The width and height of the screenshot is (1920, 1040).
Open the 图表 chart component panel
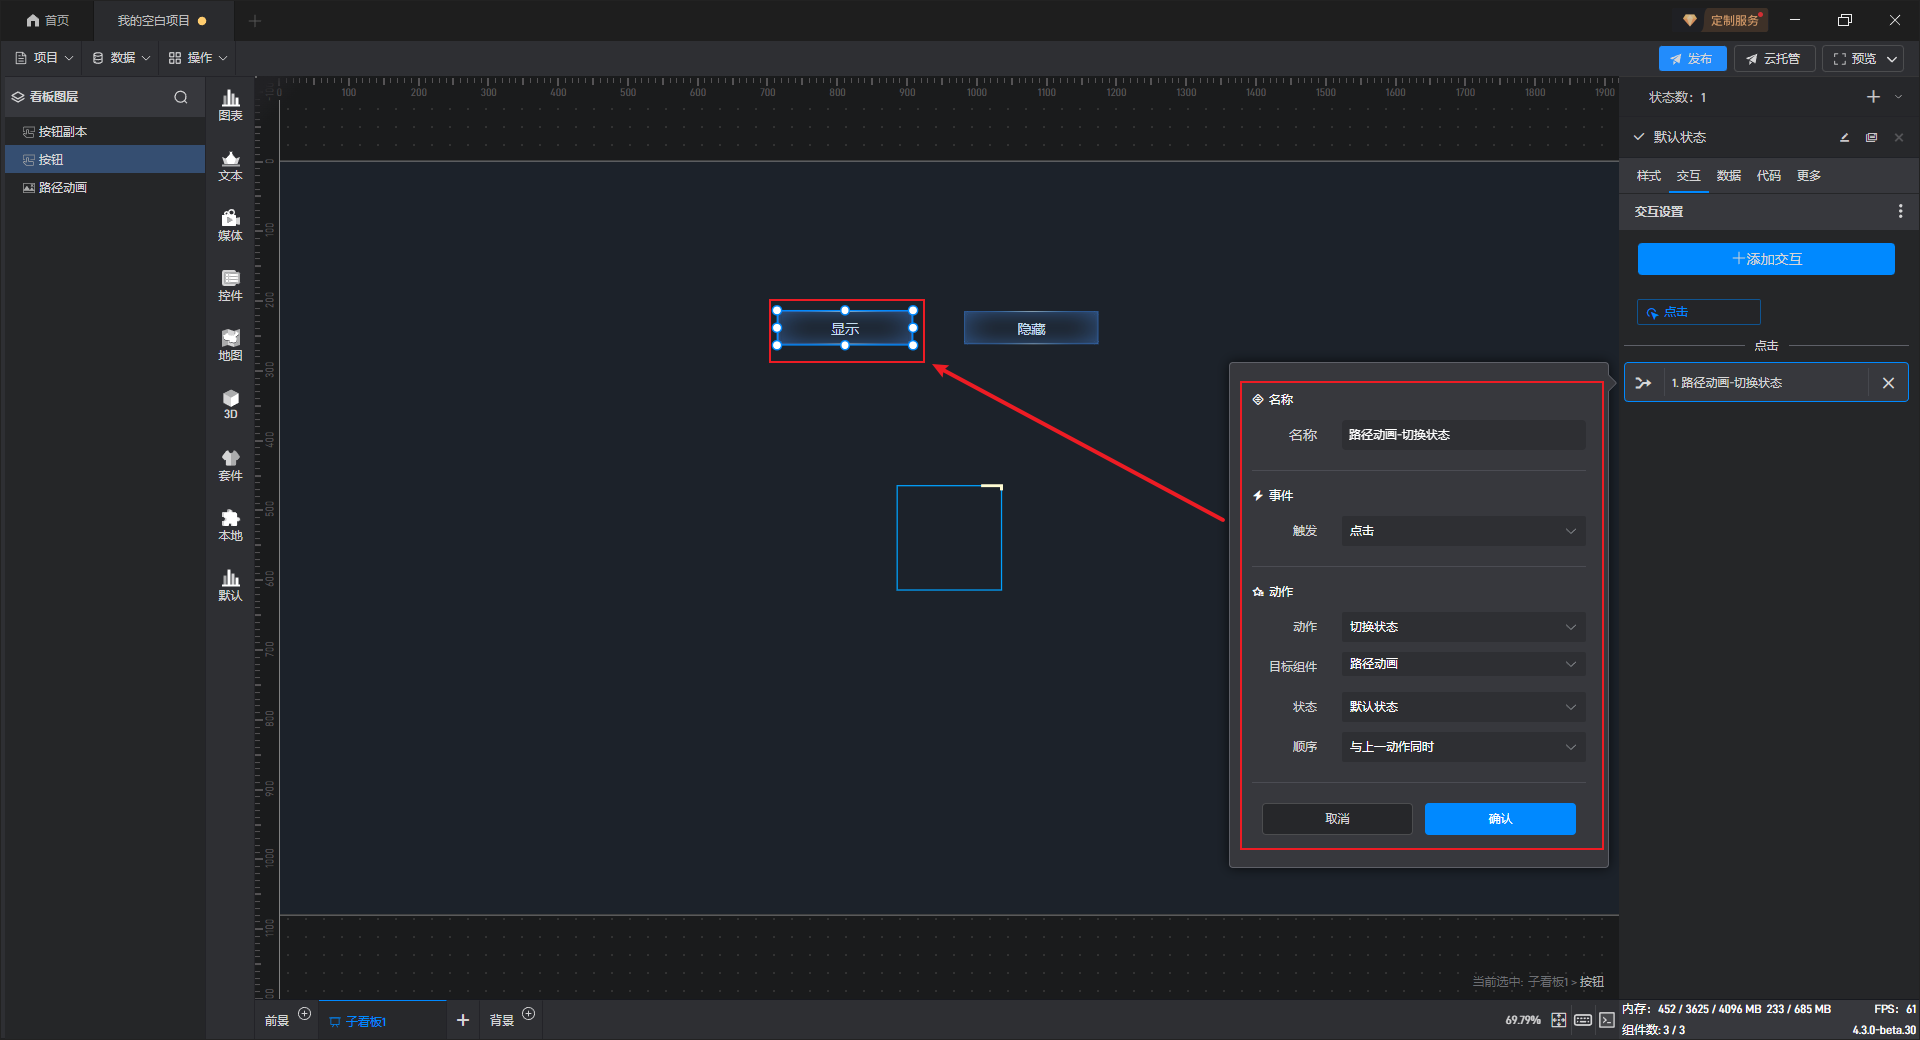pyautogui.click(x=230, y=105)
